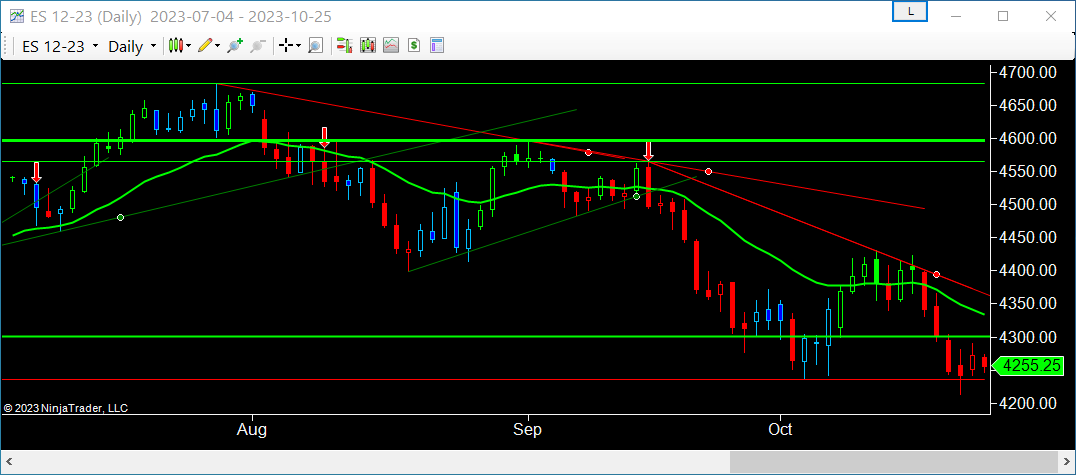Select the red arrow marker in mid-September
Viewport: 1076px width, 475px height.
[648, 151]
